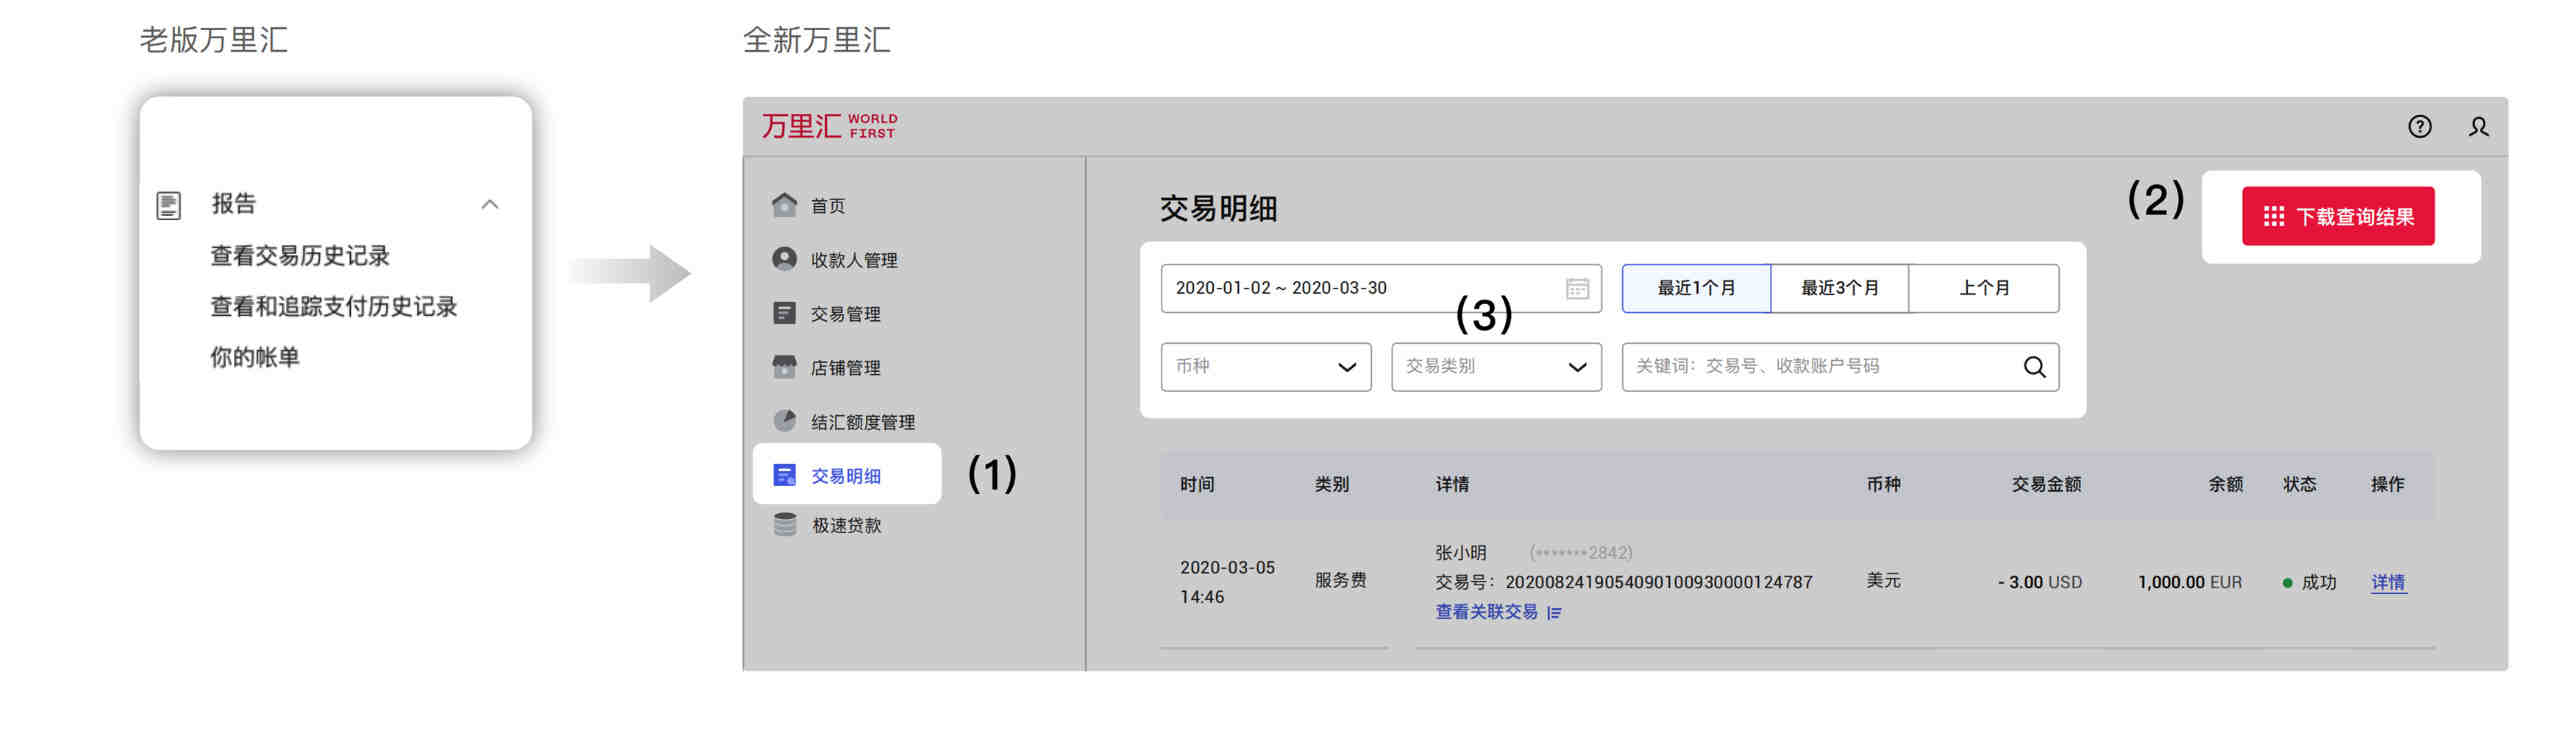Click the 查看关联交易 link

click(x=1486, y=612)
